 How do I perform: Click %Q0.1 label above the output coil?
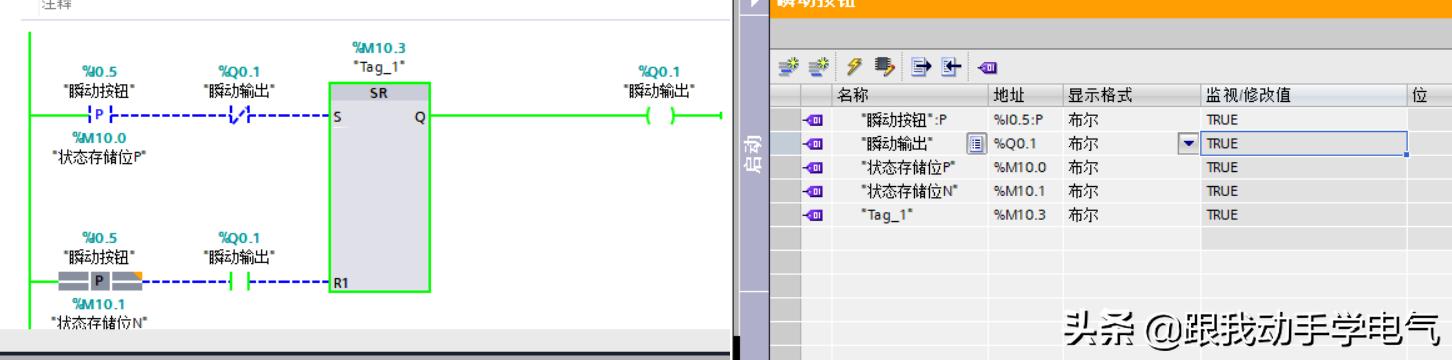point(659,72)
